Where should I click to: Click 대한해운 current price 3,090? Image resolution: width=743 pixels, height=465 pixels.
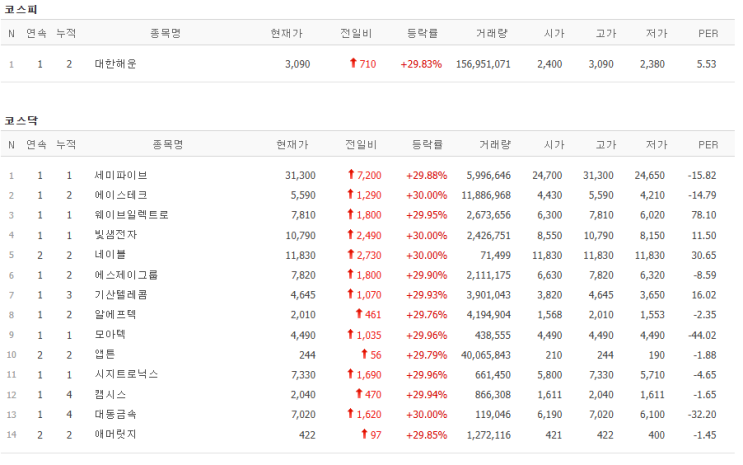tap(298, 64)
